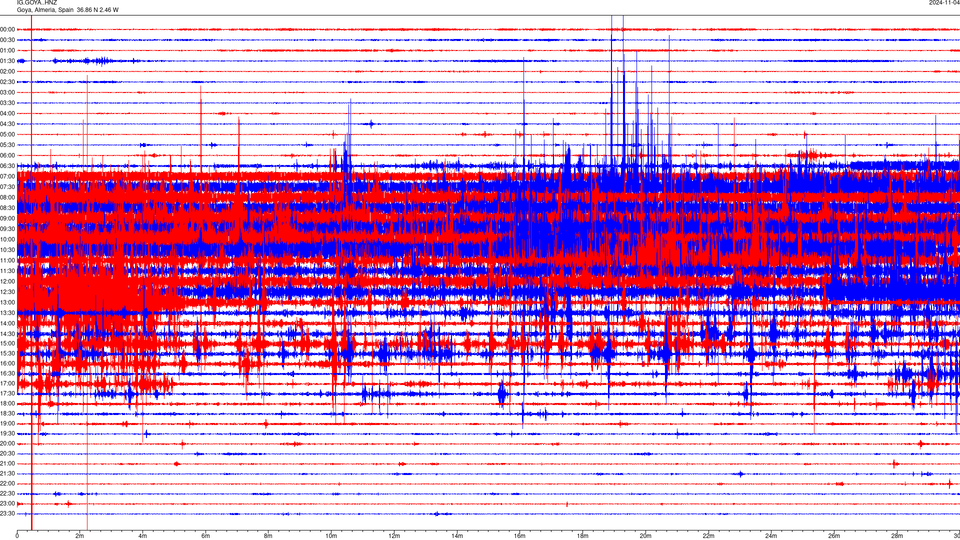Viewport: 960px width, 540px height.
Task: Click the '4m' x-axis tick label
Action: click(143, 536)
